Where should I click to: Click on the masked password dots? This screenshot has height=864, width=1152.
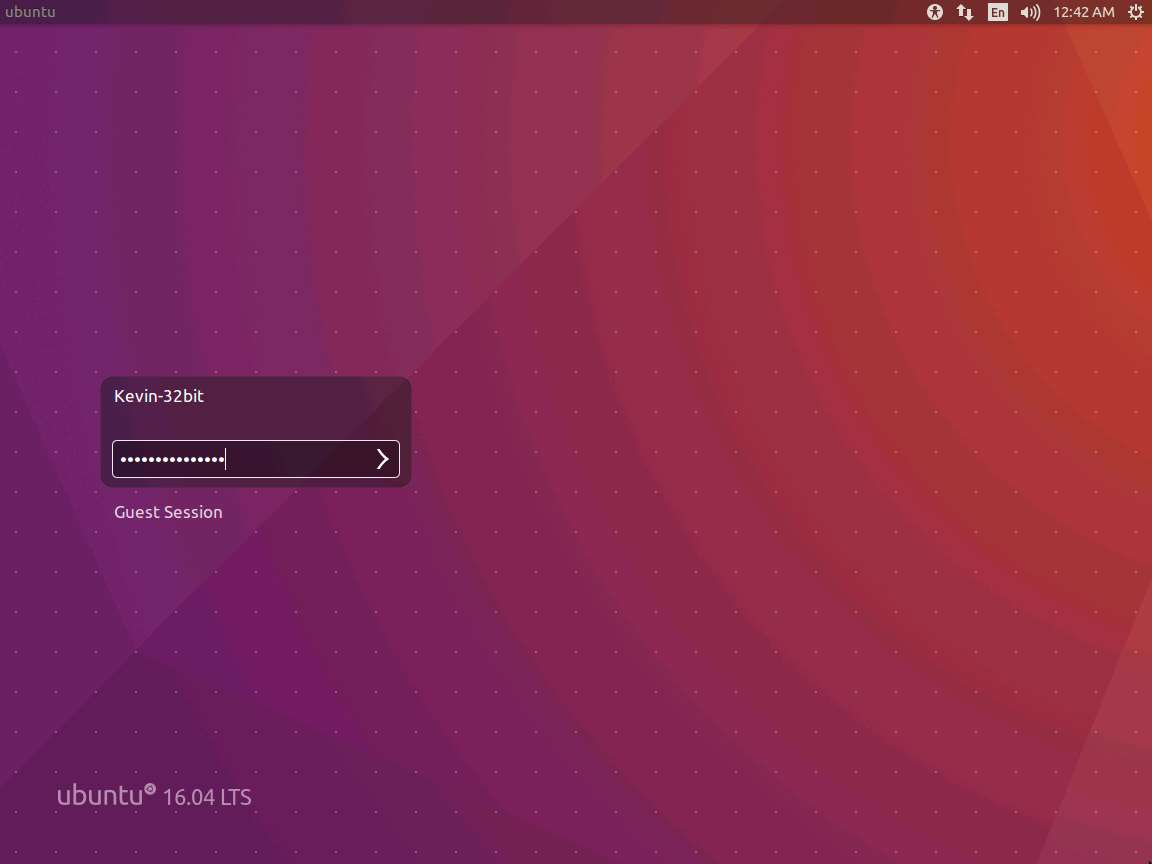pos(171,459)
